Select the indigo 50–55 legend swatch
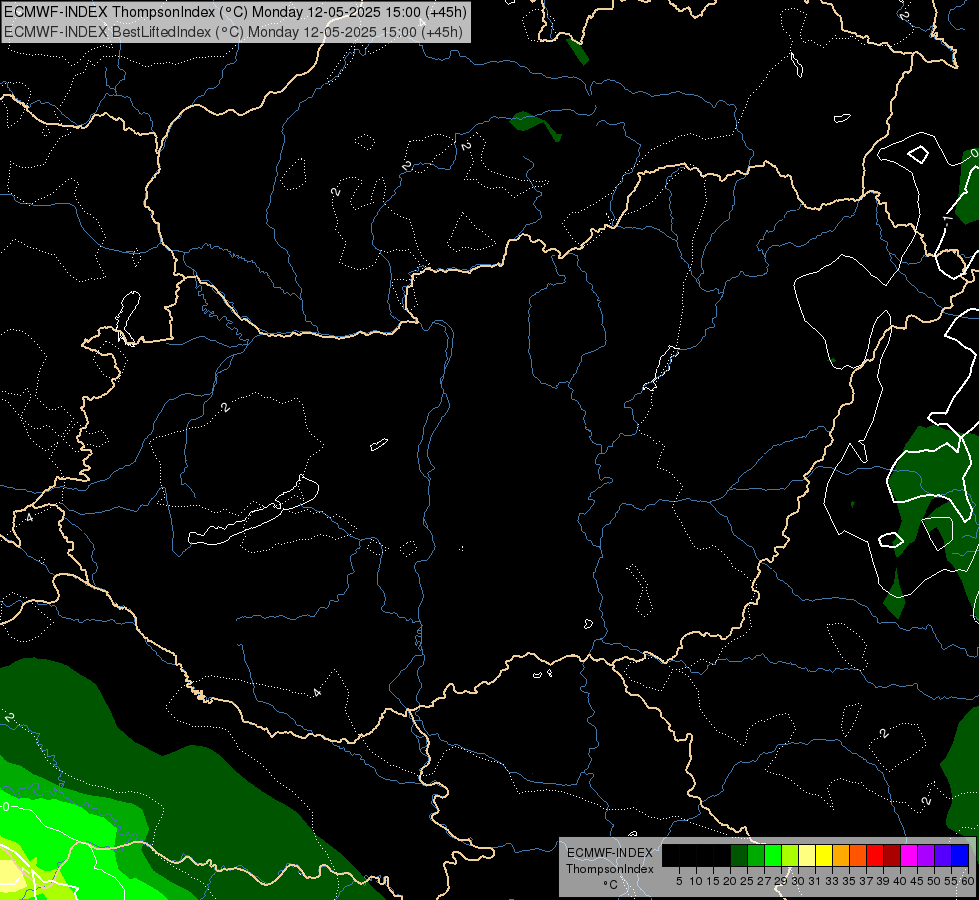 click(943, 855)
